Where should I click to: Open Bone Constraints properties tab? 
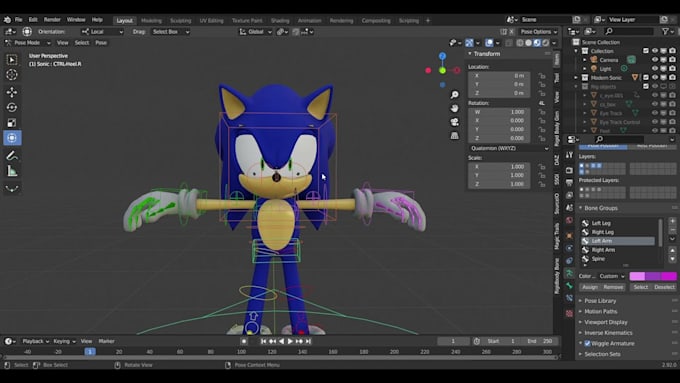point(569,298)
